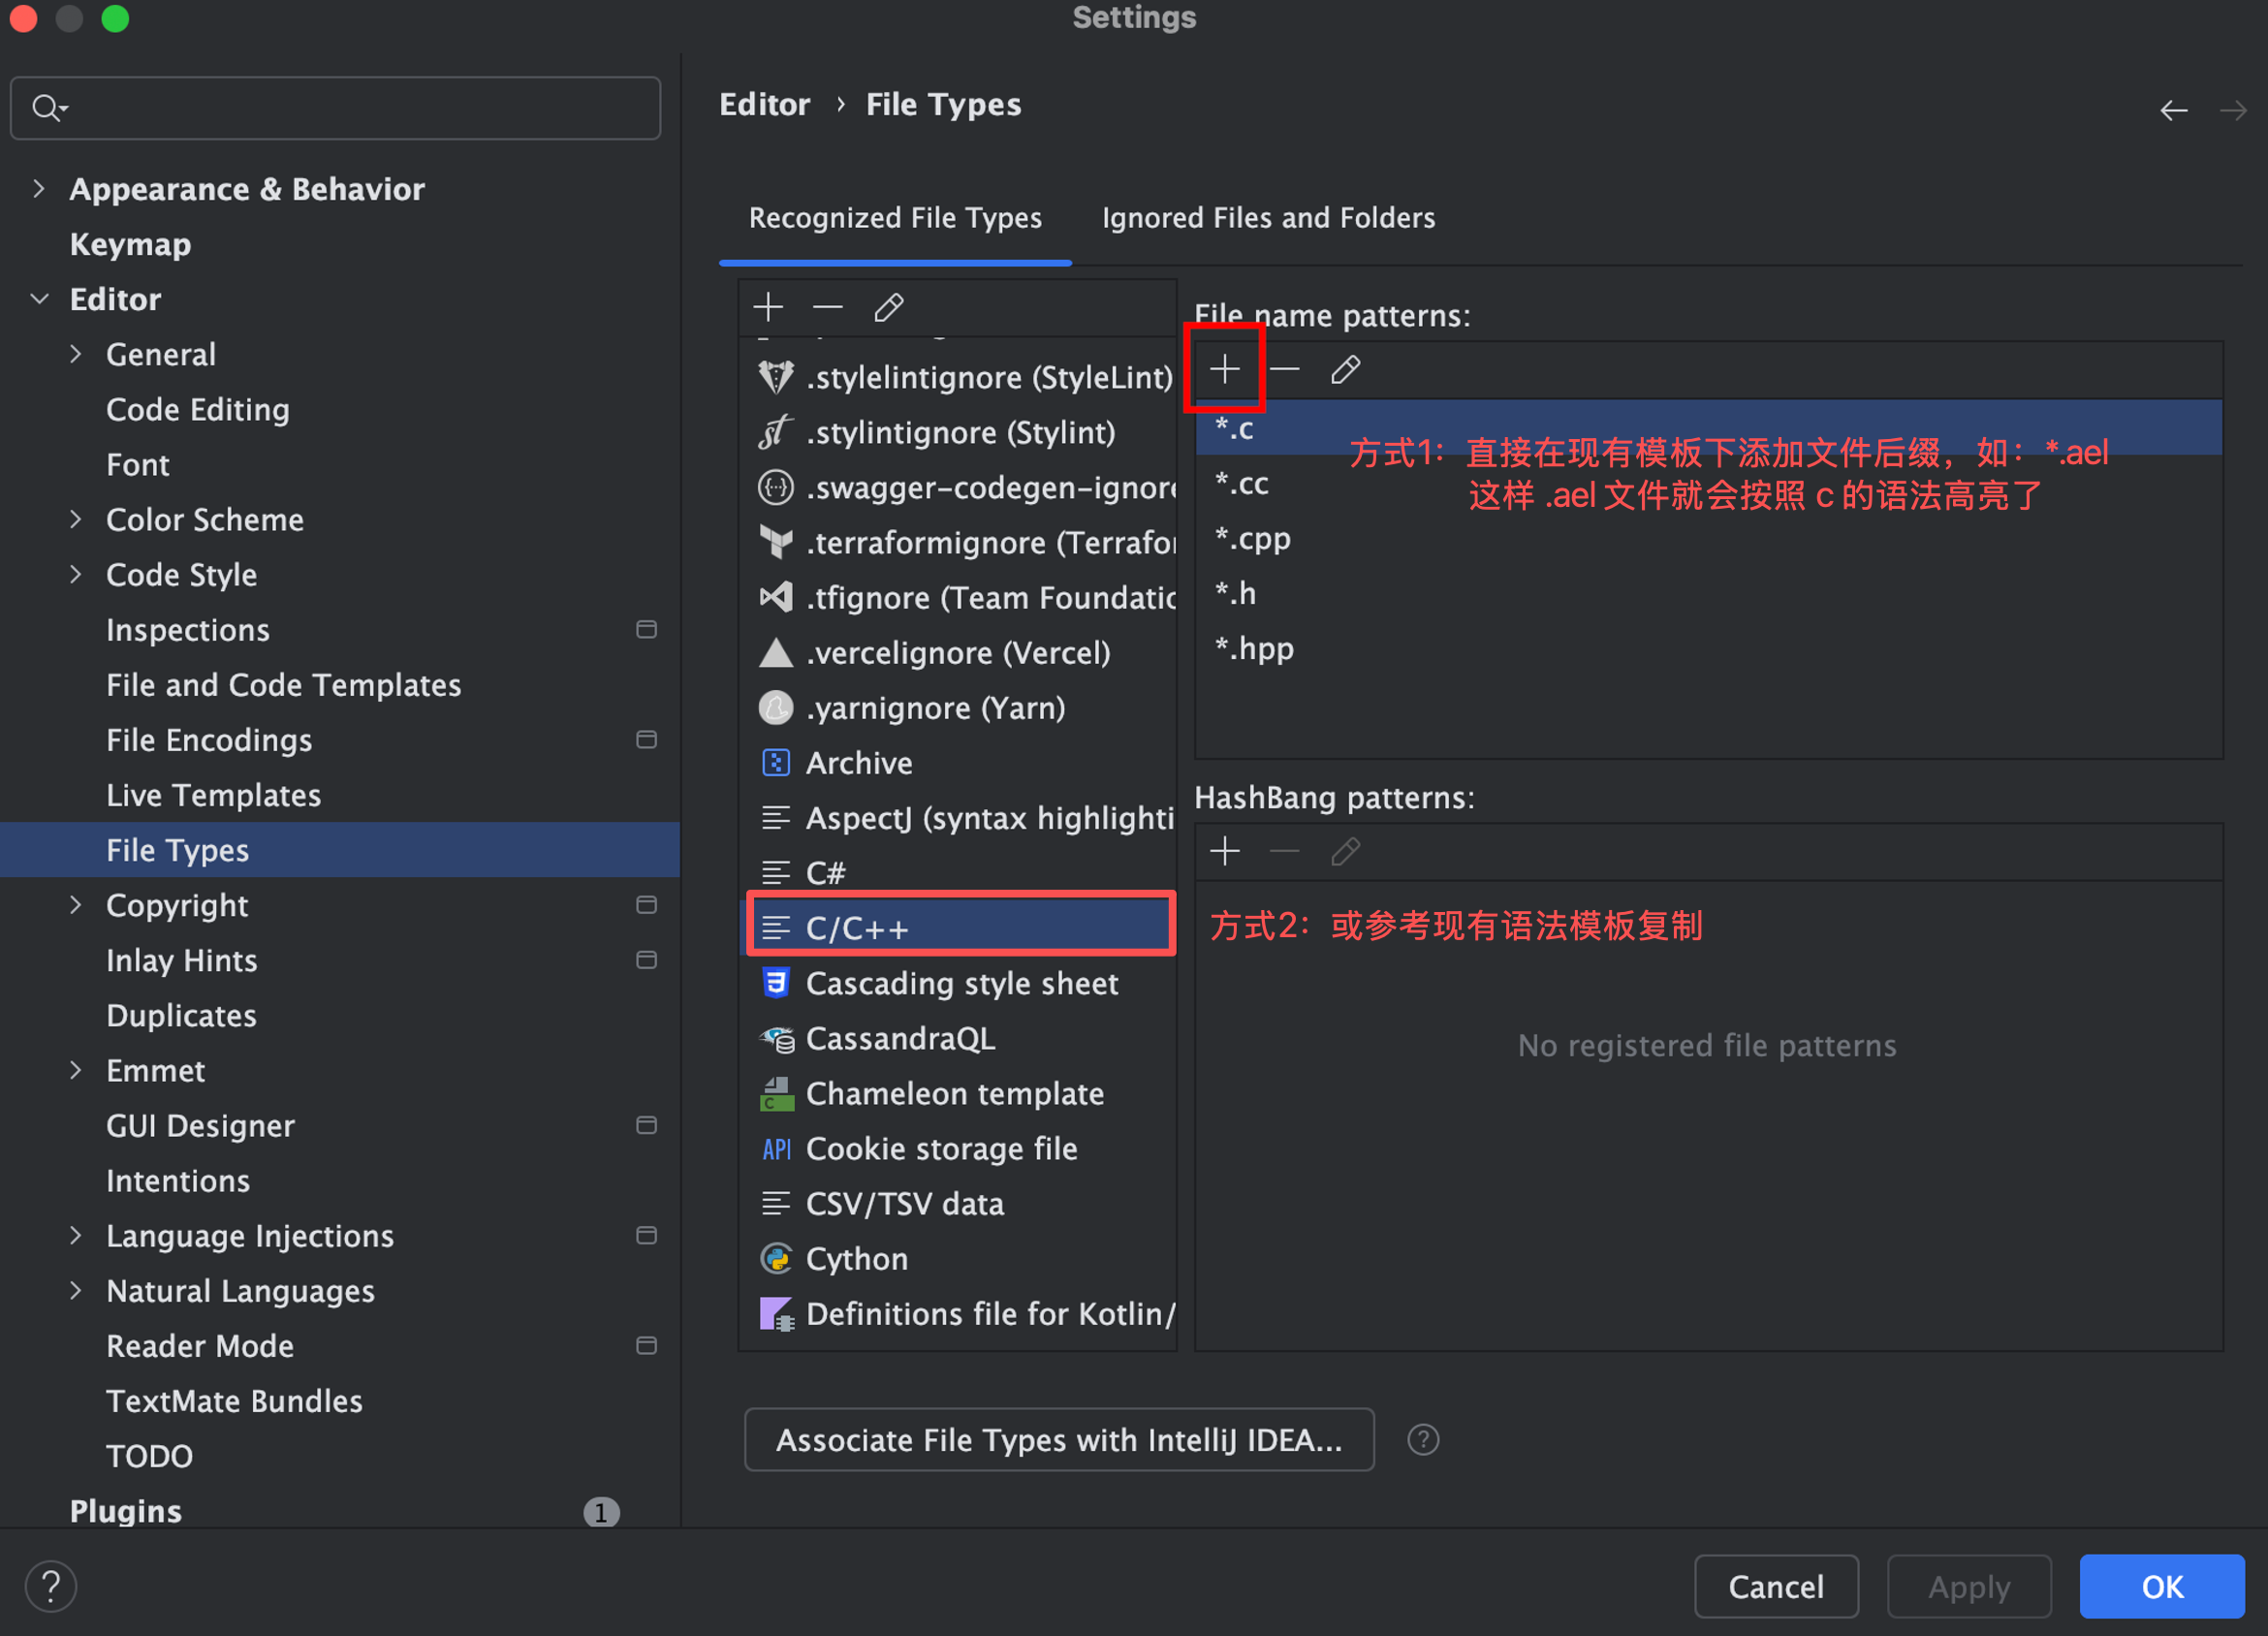2268x1636 pixels.
Task: Collapse the Editor settings tree node
Action: pos(39,299)
